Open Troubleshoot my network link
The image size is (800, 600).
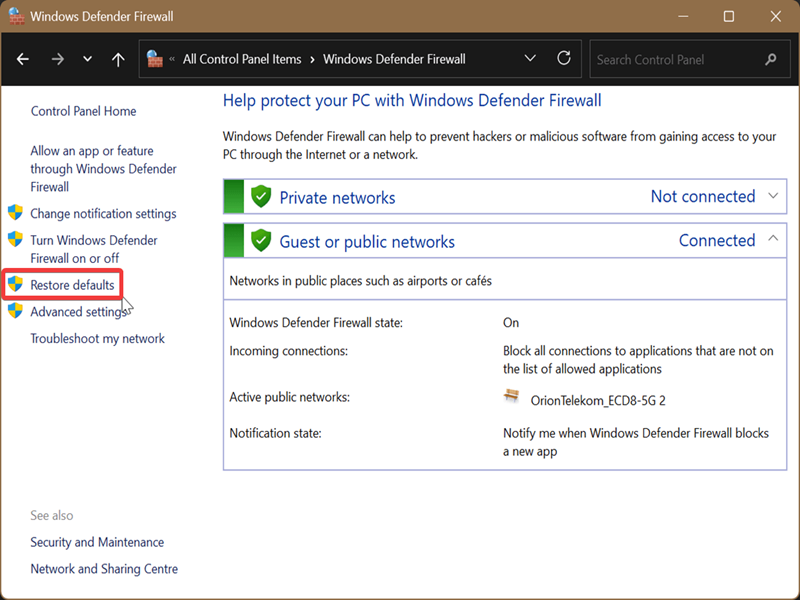(97, 338)
